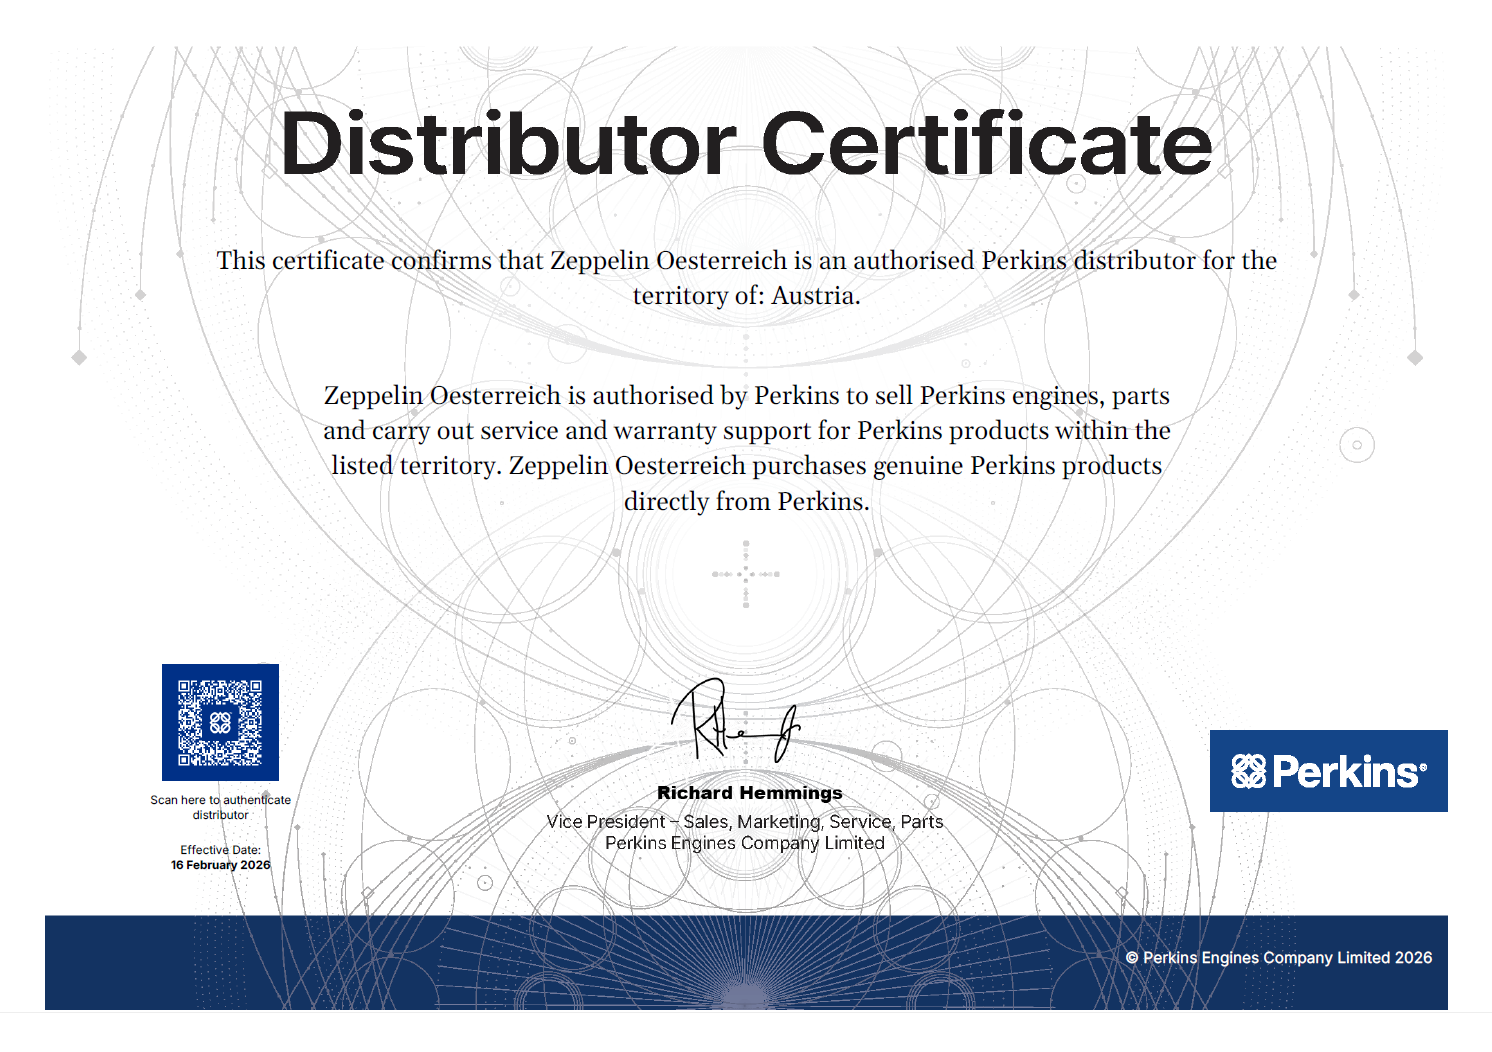Click the sentence starting "This certificate confirms"
This screenshot has height=1052, width=1492.
tap(746, 261)
